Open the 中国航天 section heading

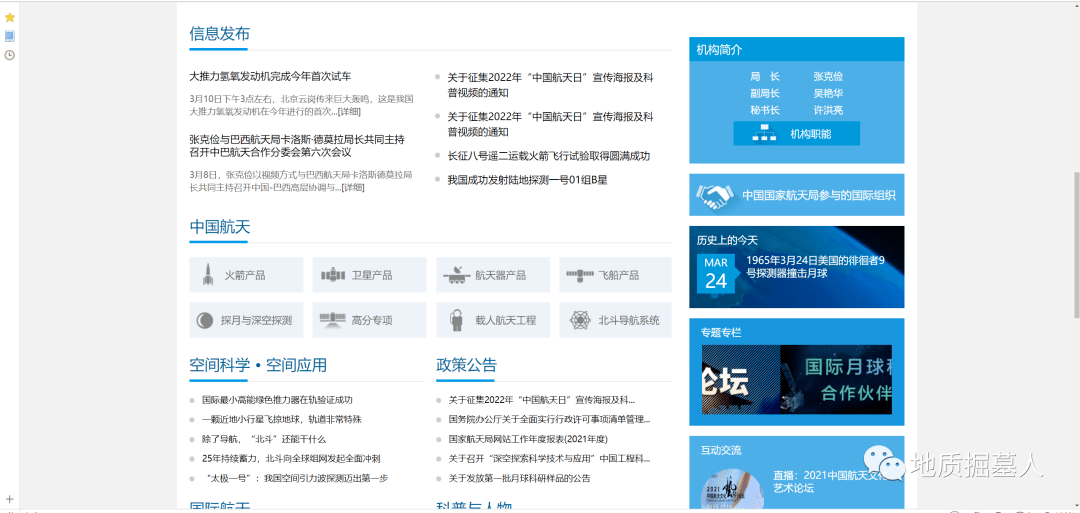click(219, 227)
